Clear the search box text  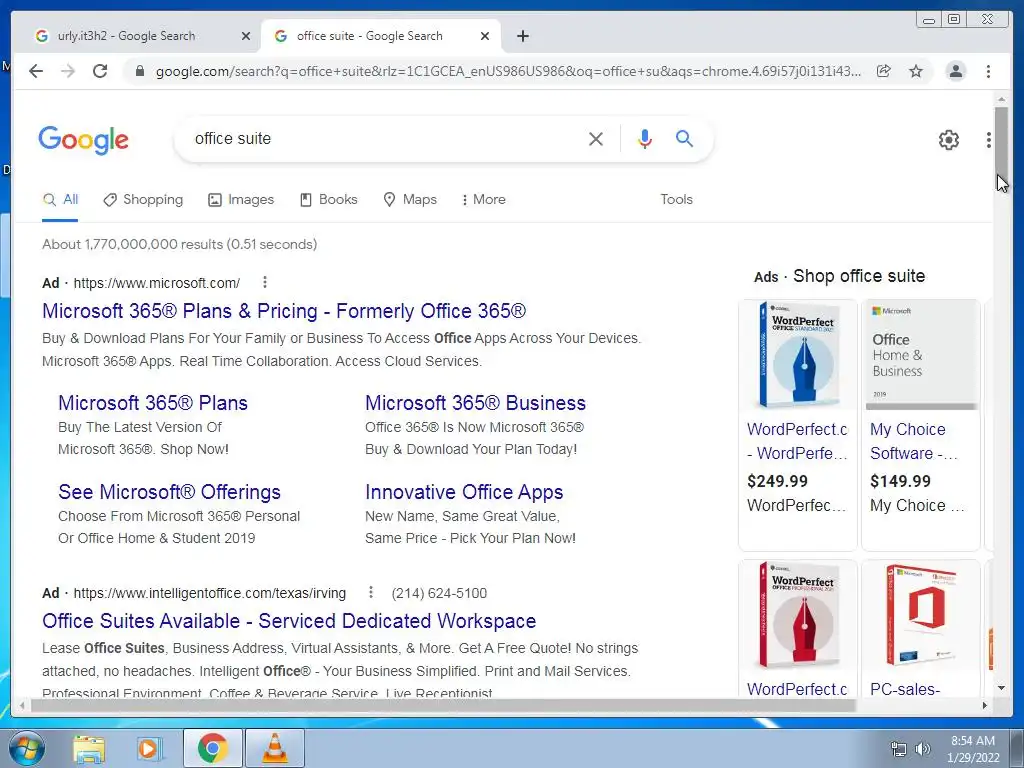(596, 138)
